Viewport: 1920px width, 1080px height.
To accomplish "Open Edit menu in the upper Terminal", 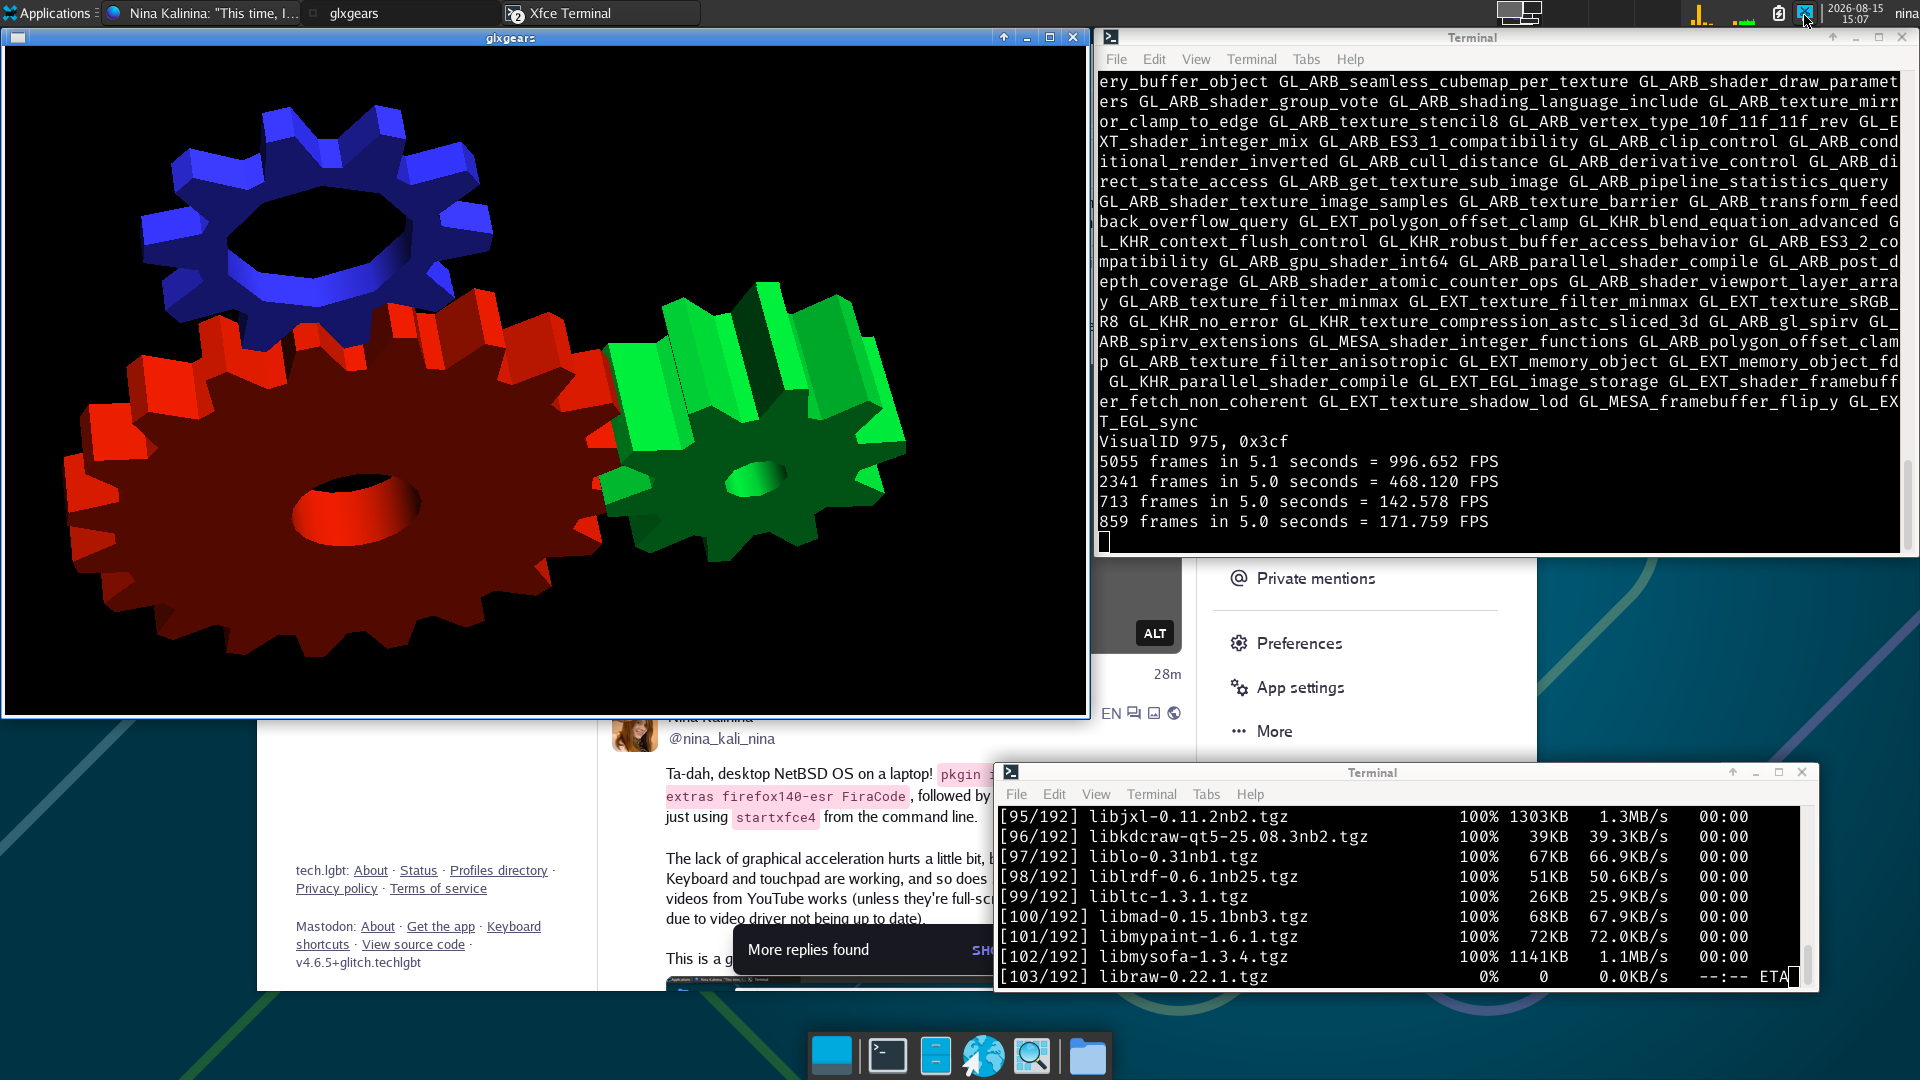I will [1154, 59].
